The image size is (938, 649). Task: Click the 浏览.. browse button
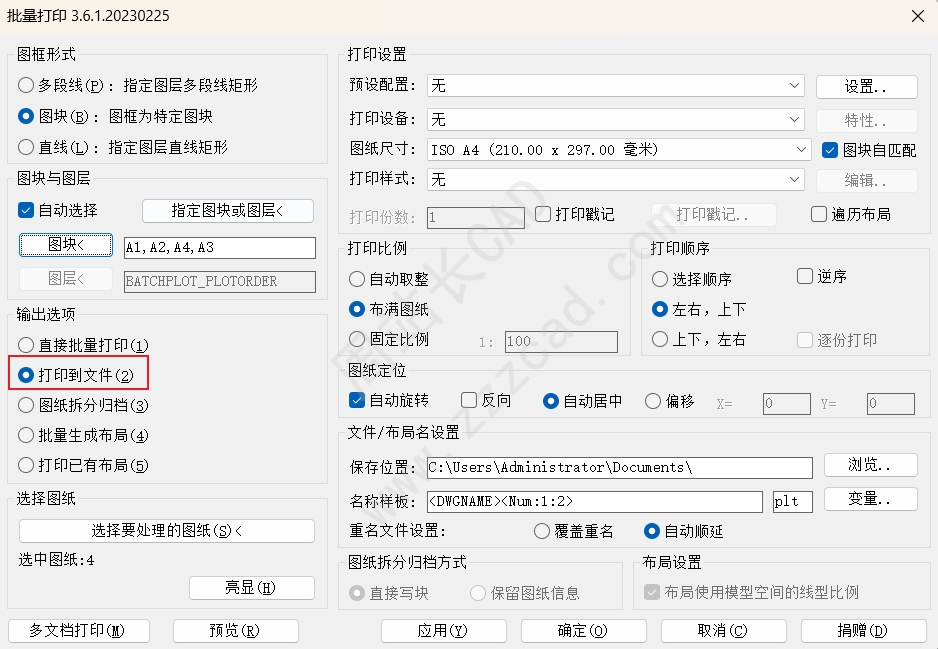pos(869,465)
